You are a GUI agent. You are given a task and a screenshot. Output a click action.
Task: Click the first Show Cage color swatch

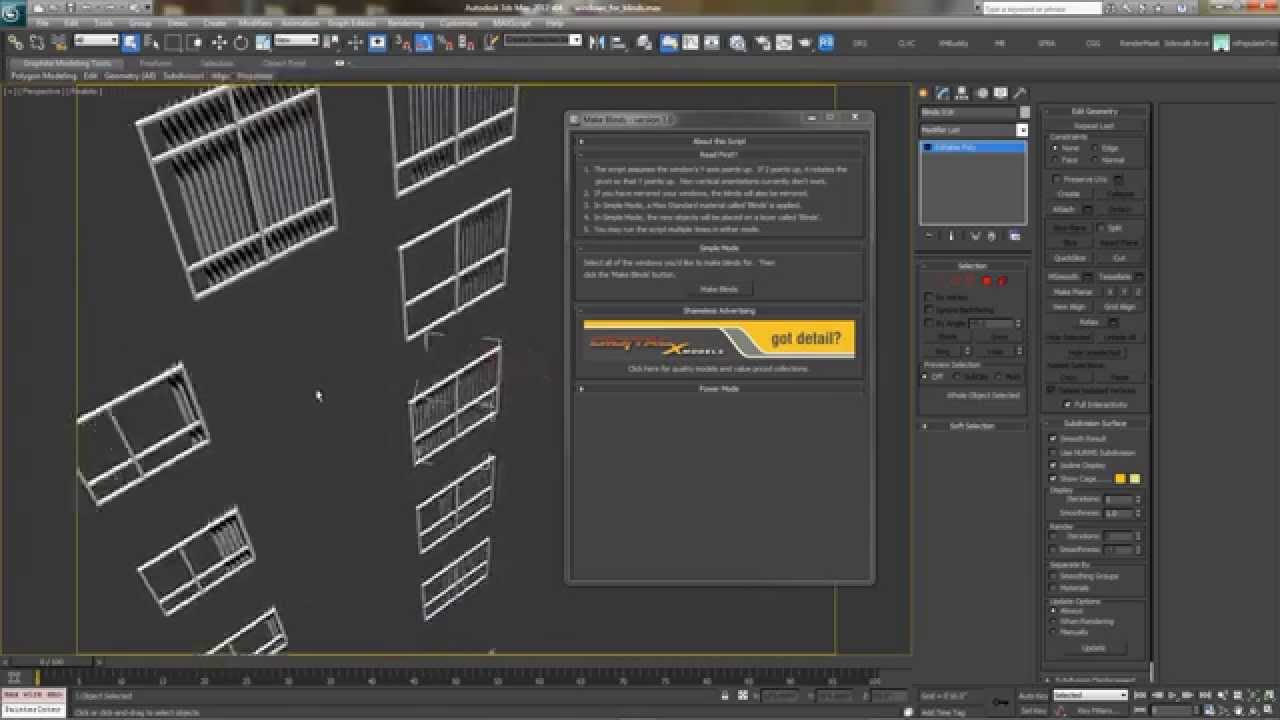[x=1120, y=479]
